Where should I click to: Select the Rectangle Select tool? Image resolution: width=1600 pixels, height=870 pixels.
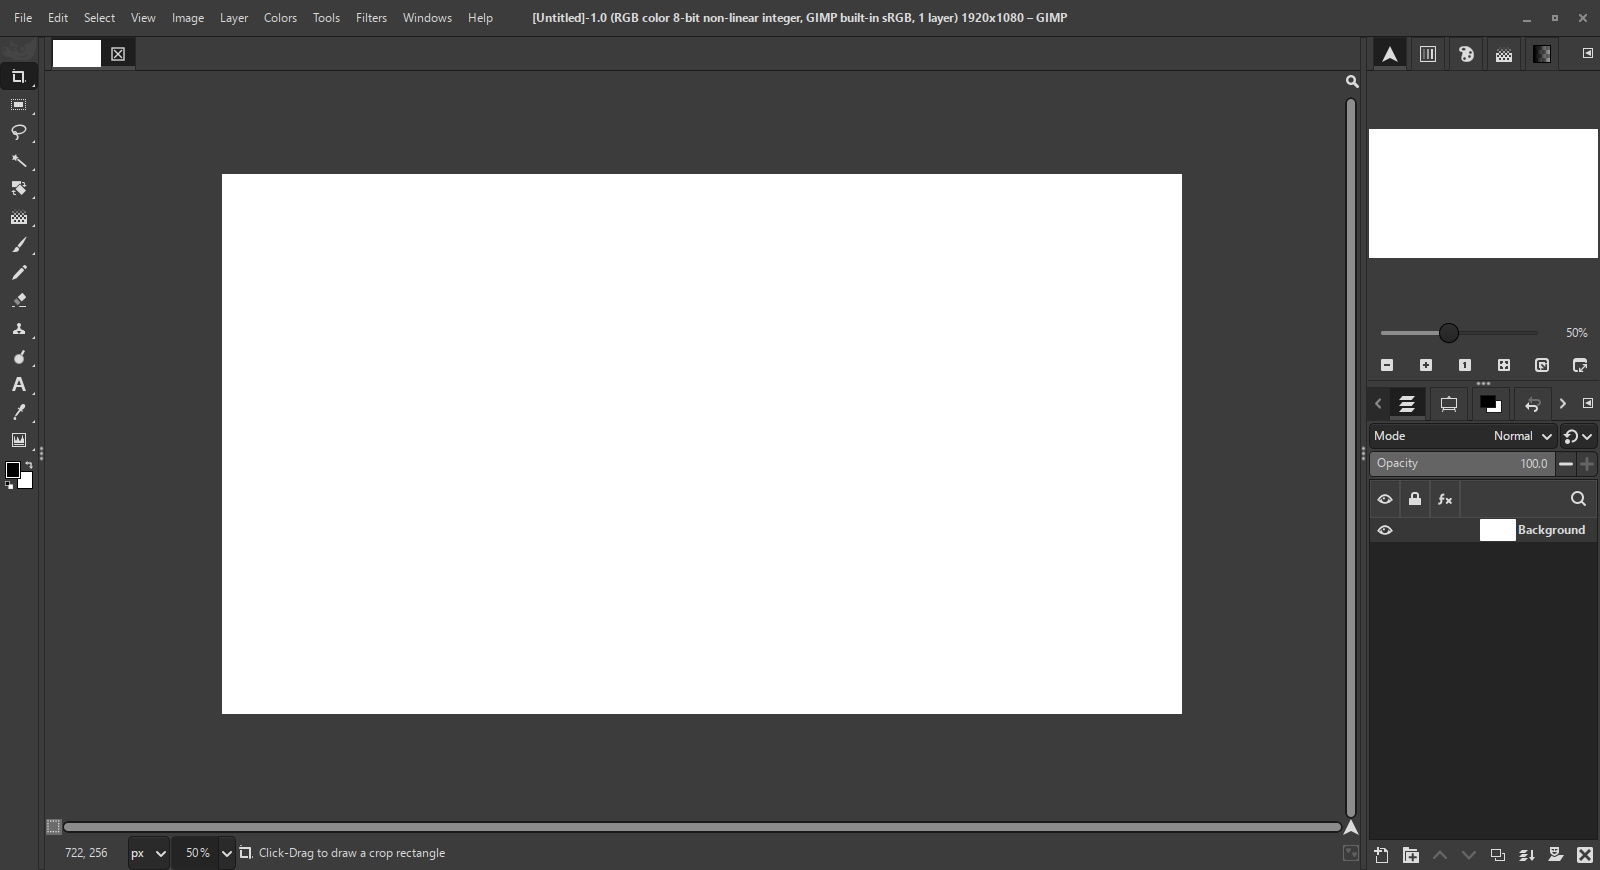point(19,105)
